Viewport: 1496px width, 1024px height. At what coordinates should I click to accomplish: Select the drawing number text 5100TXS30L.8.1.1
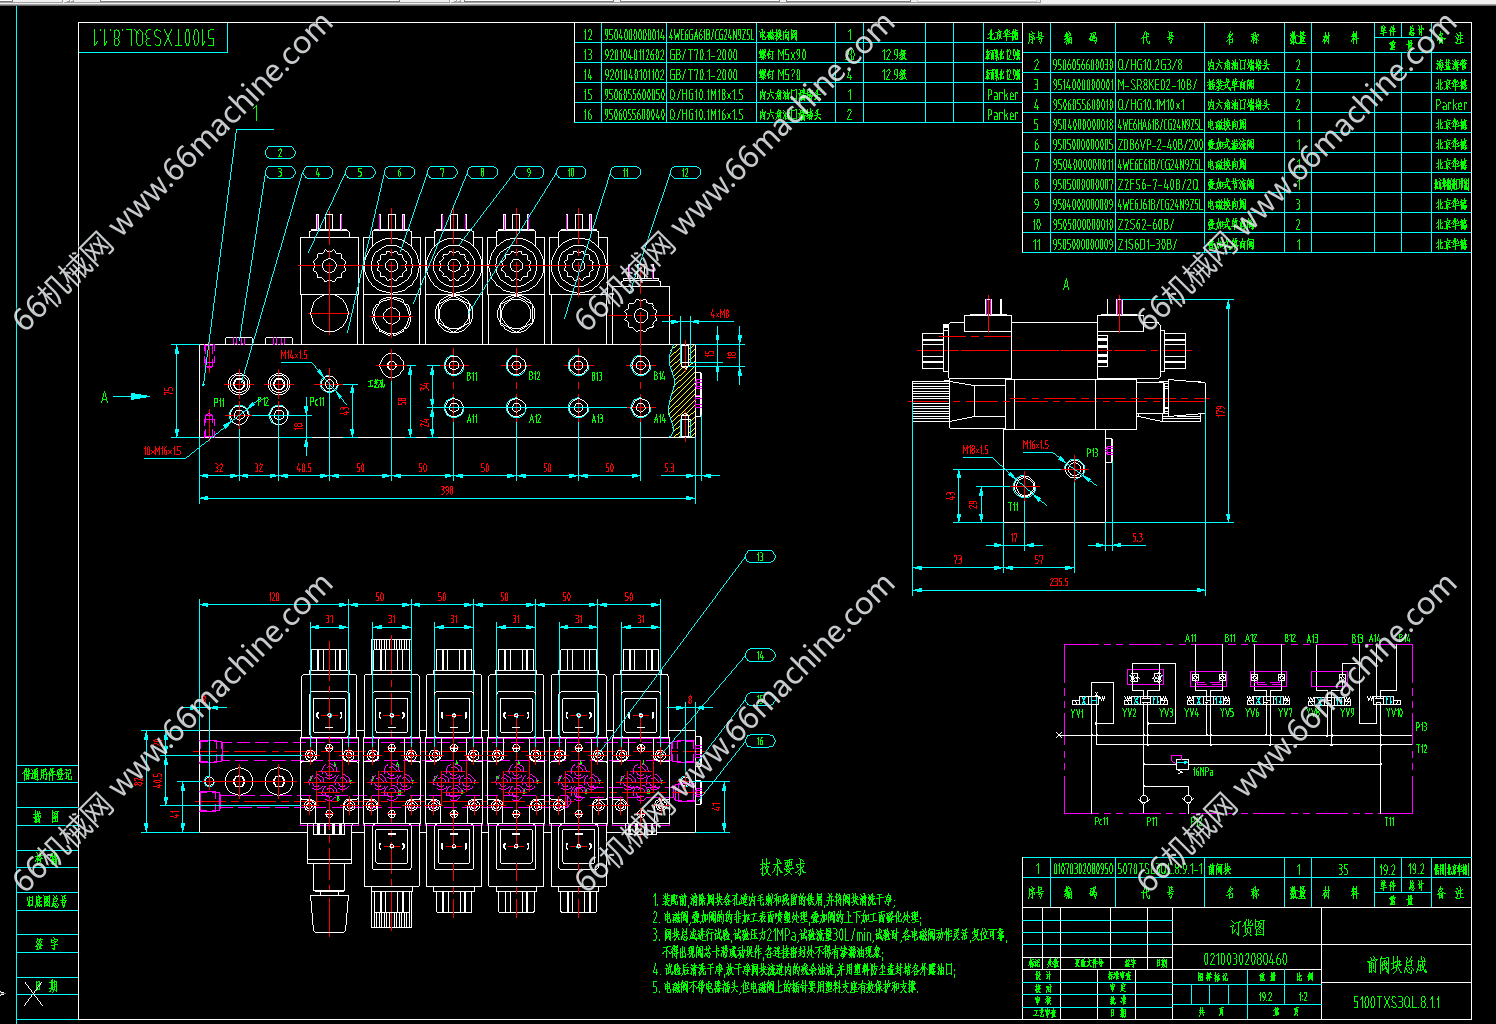[1396, 1002]
